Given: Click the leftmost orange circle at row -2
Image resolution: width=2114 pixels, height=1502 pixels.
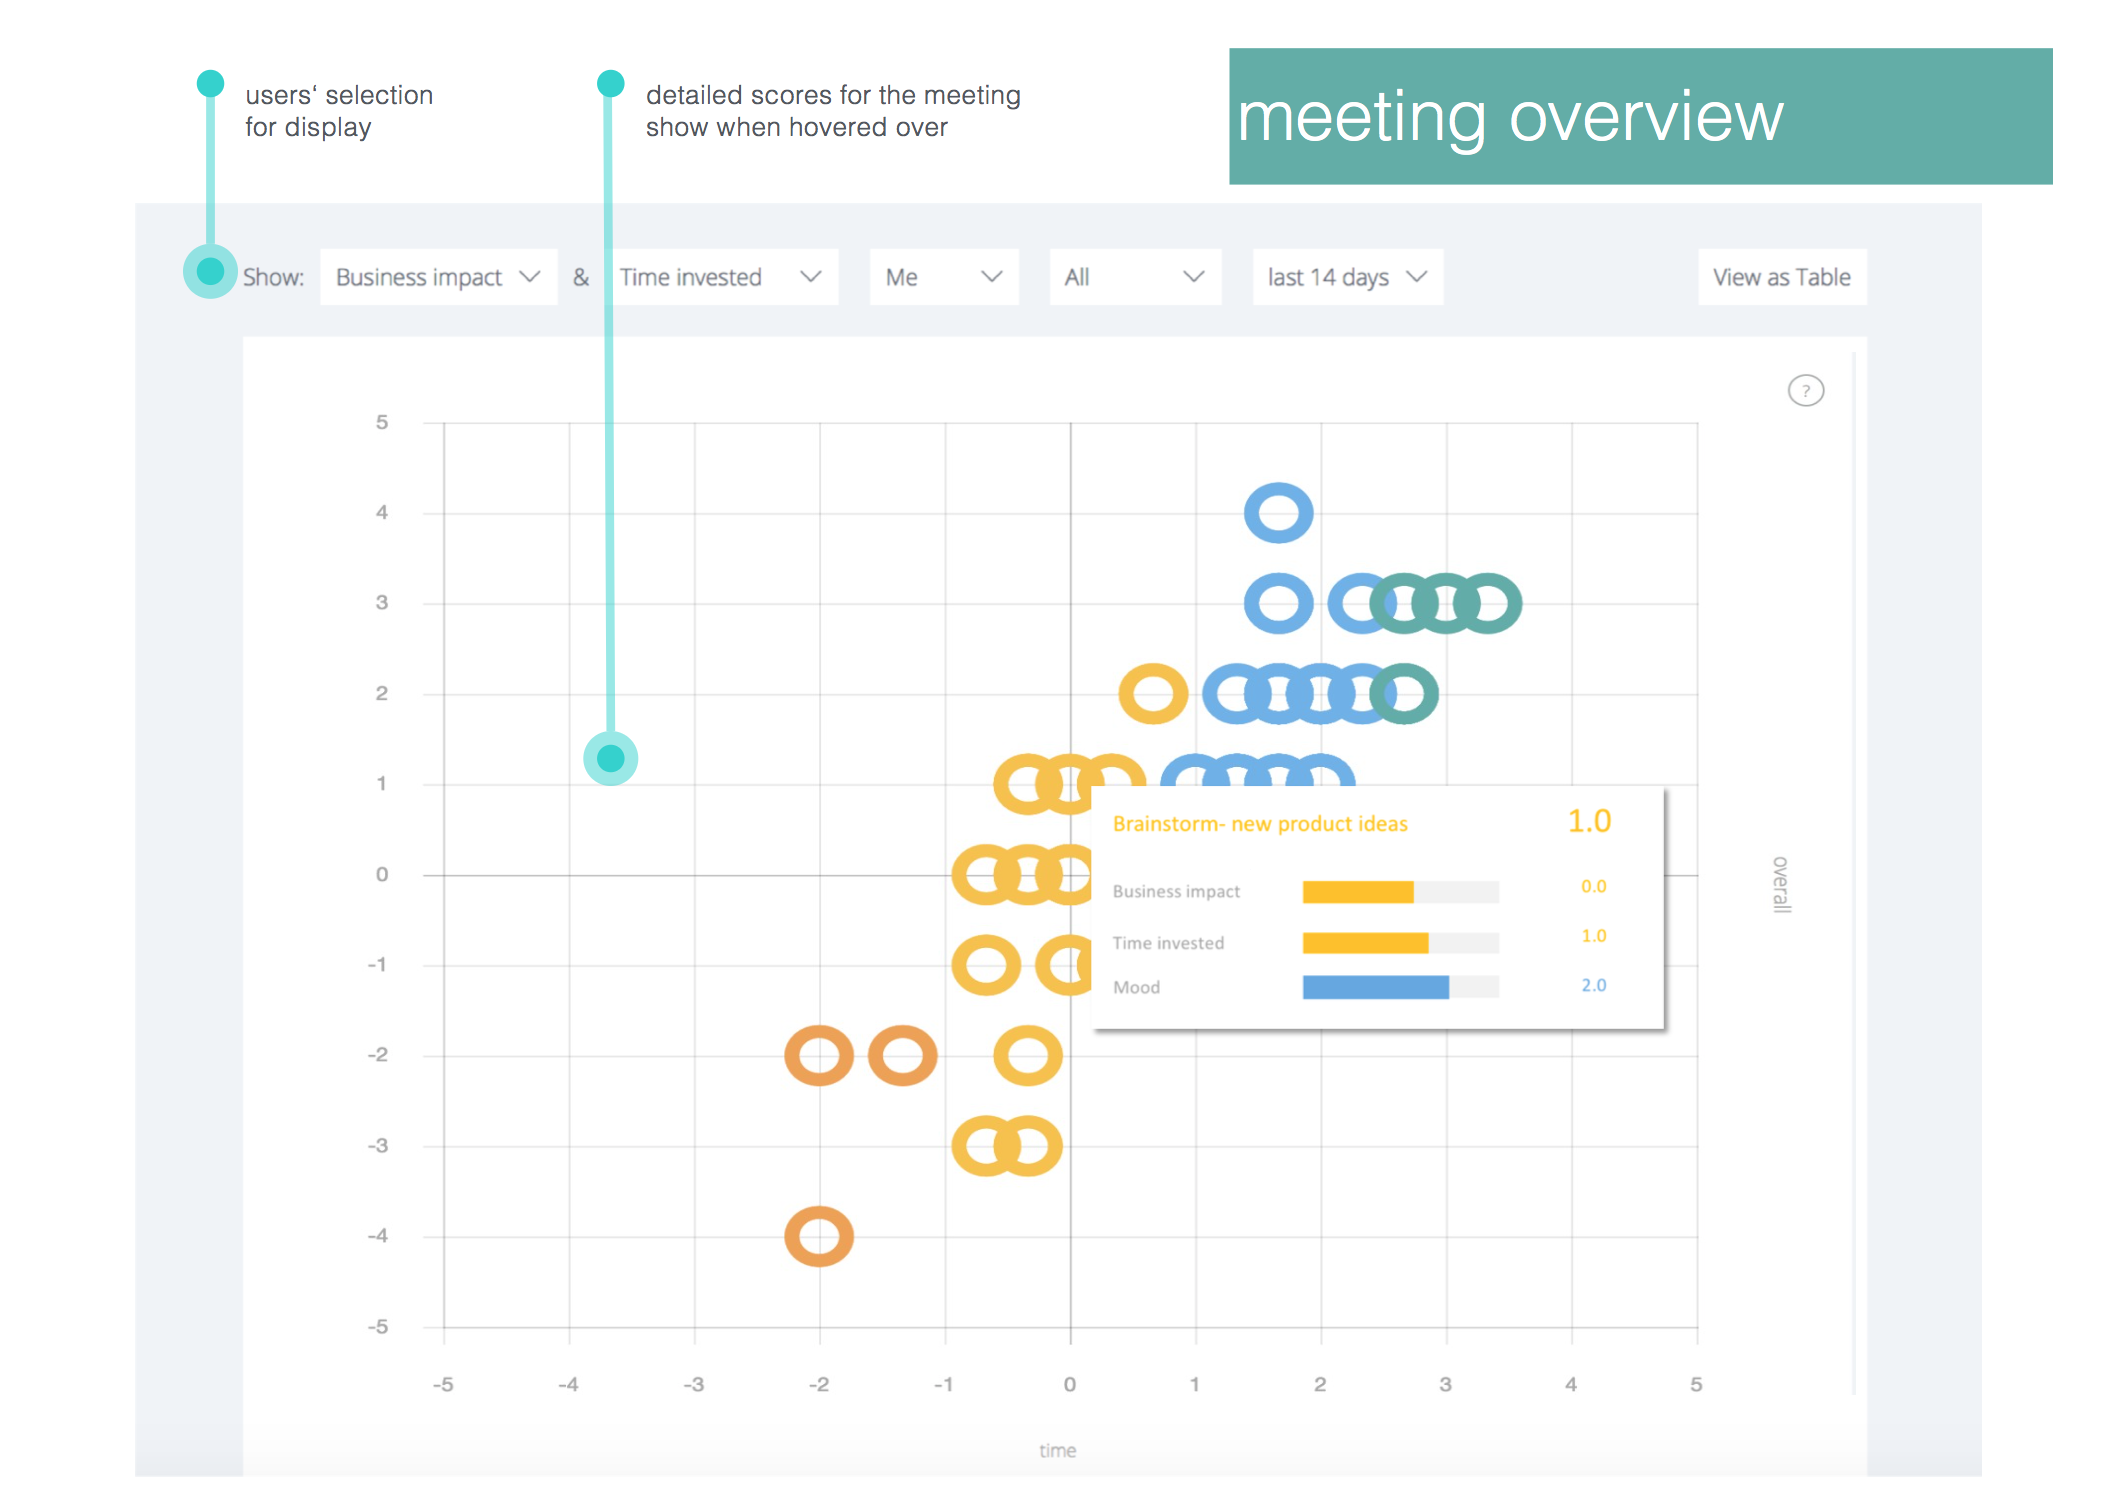Looking at the screenshot, I should click(819, 1055).
